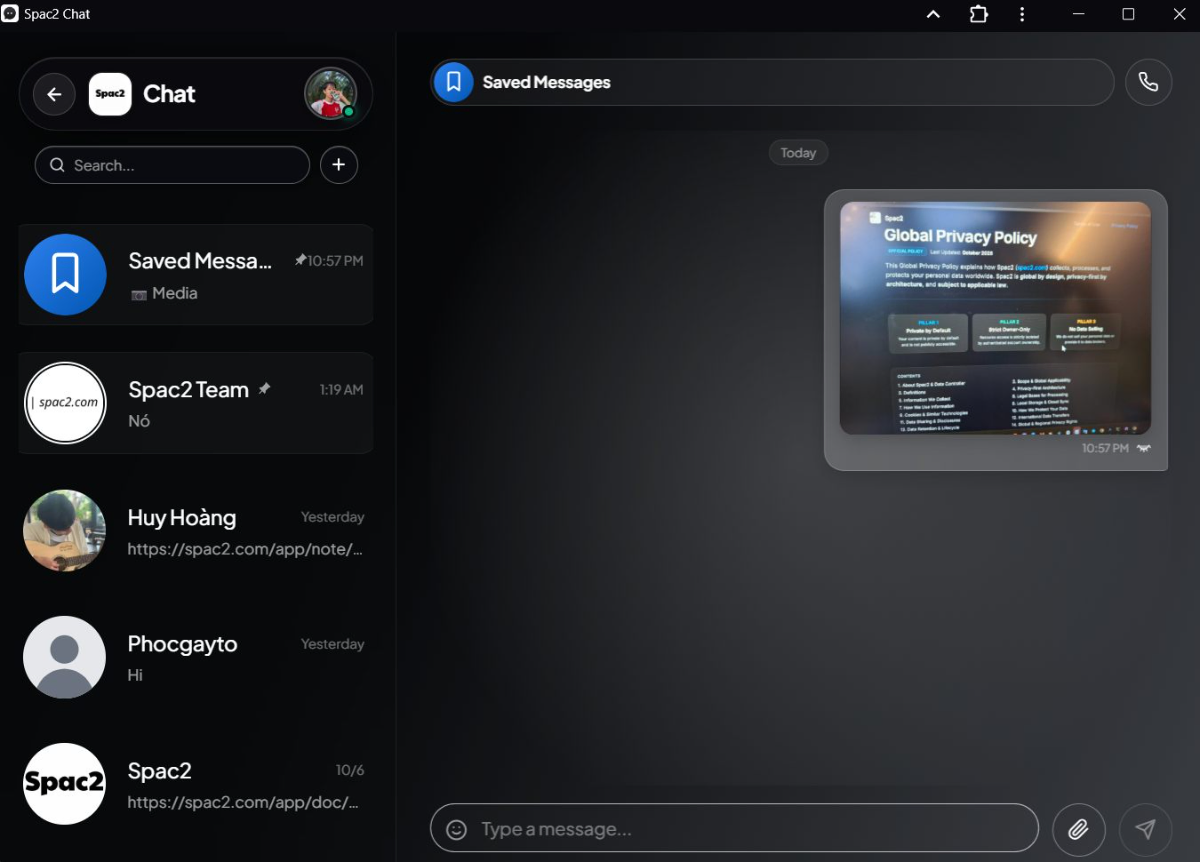This screenshot has width=1200, height=862.
Task: Click the Spac2 chat avatar logo
Action: click(65, 784)
